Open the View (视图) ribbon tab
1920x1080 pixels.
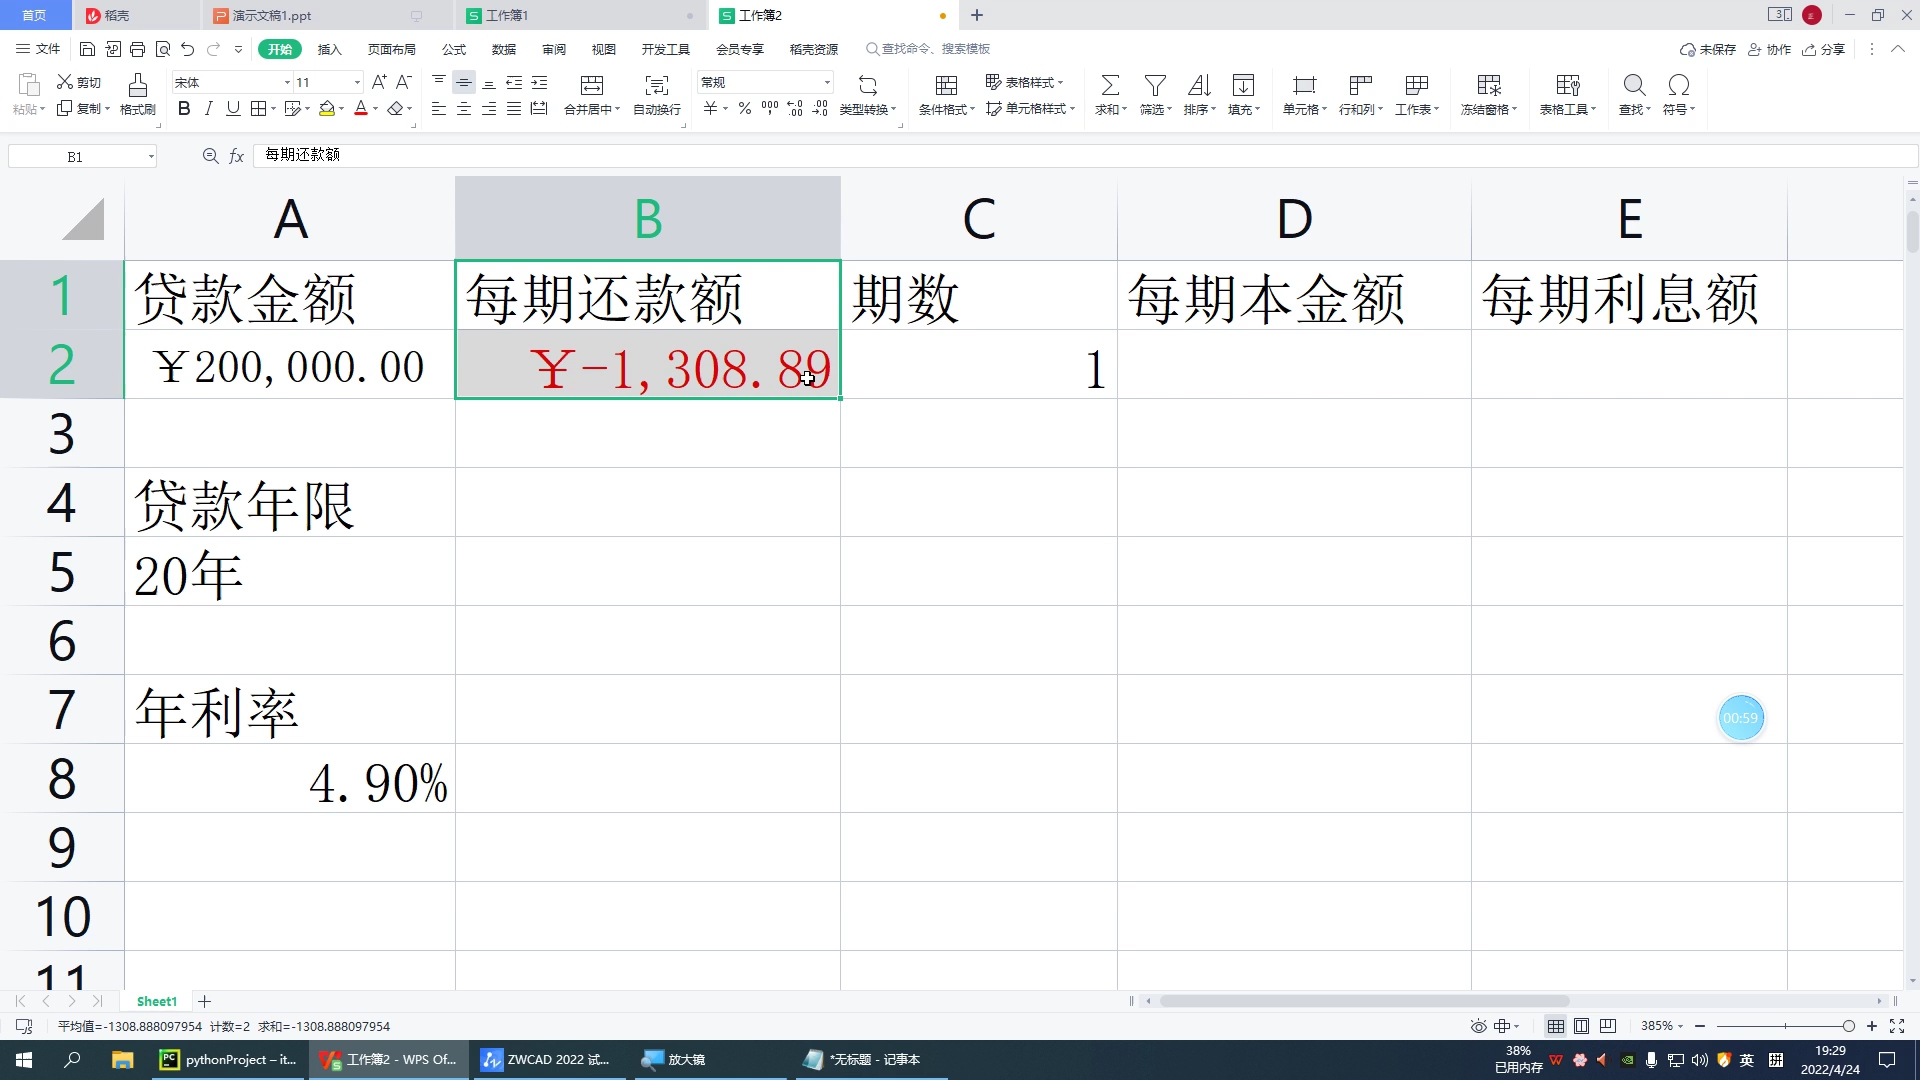tap(603, 49)
